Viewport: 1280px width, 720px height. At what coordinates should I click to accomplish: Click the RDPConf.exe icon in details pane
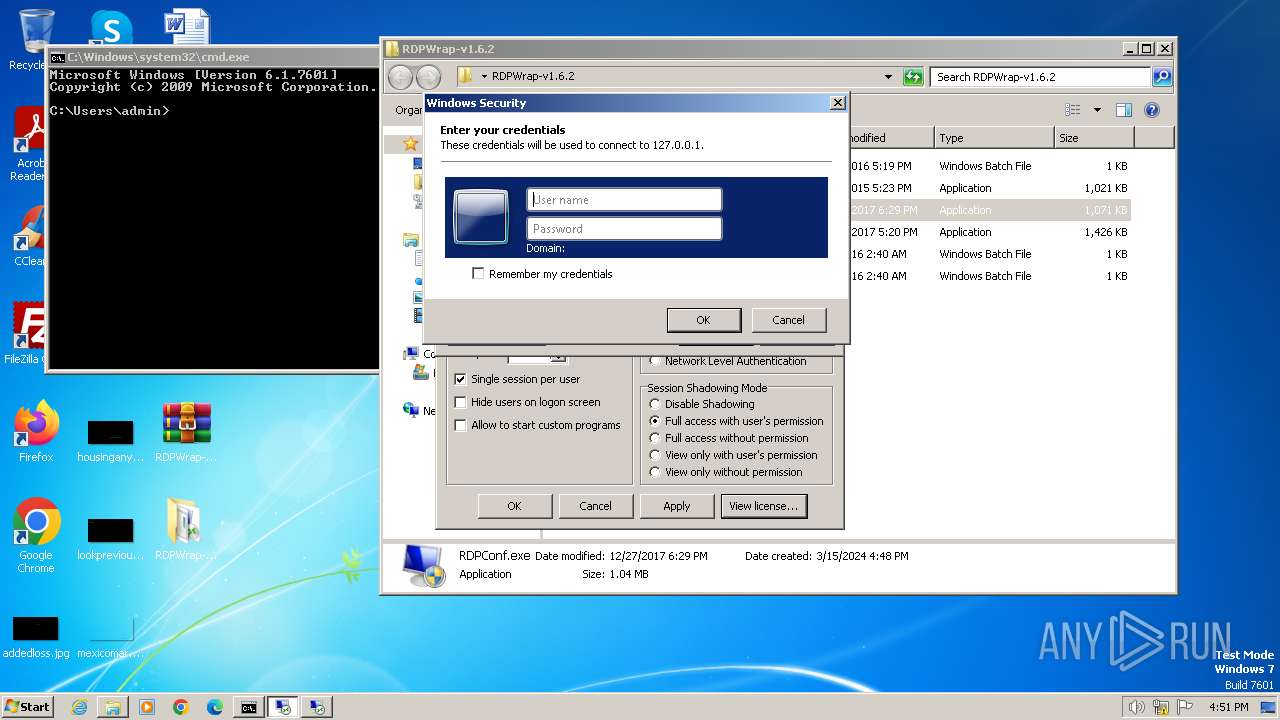pyautogui.click(x=424, y=565)
